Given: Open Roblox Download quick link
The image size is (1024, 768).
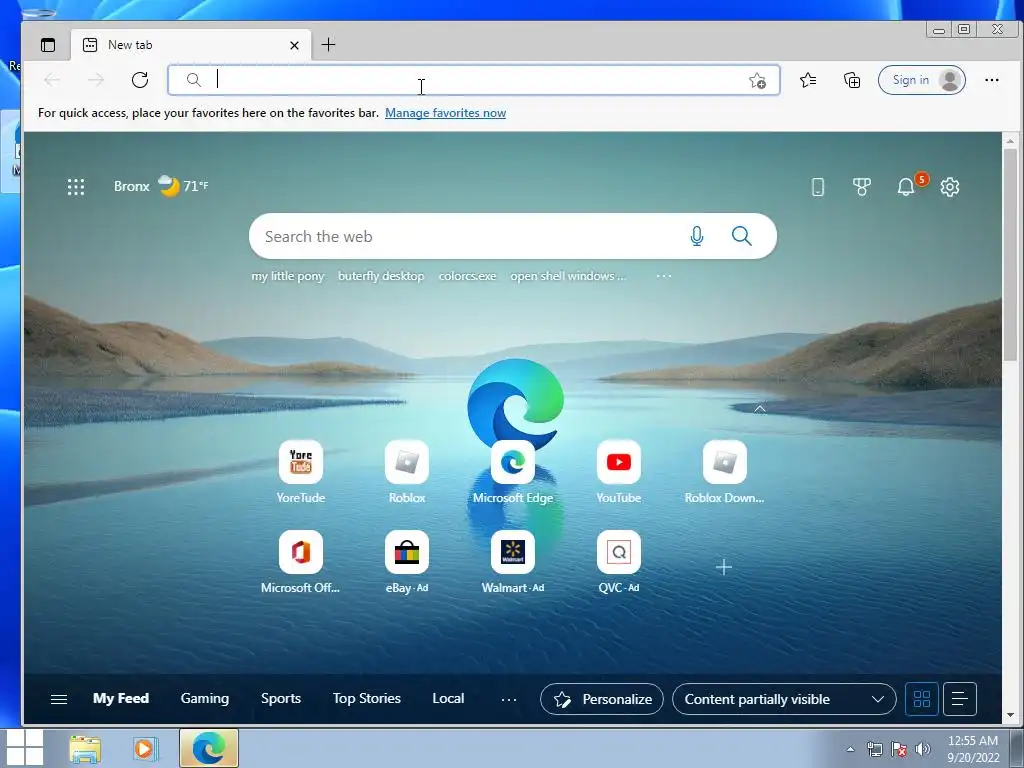Looking at the screenshot, I should [x=724, y=472].
